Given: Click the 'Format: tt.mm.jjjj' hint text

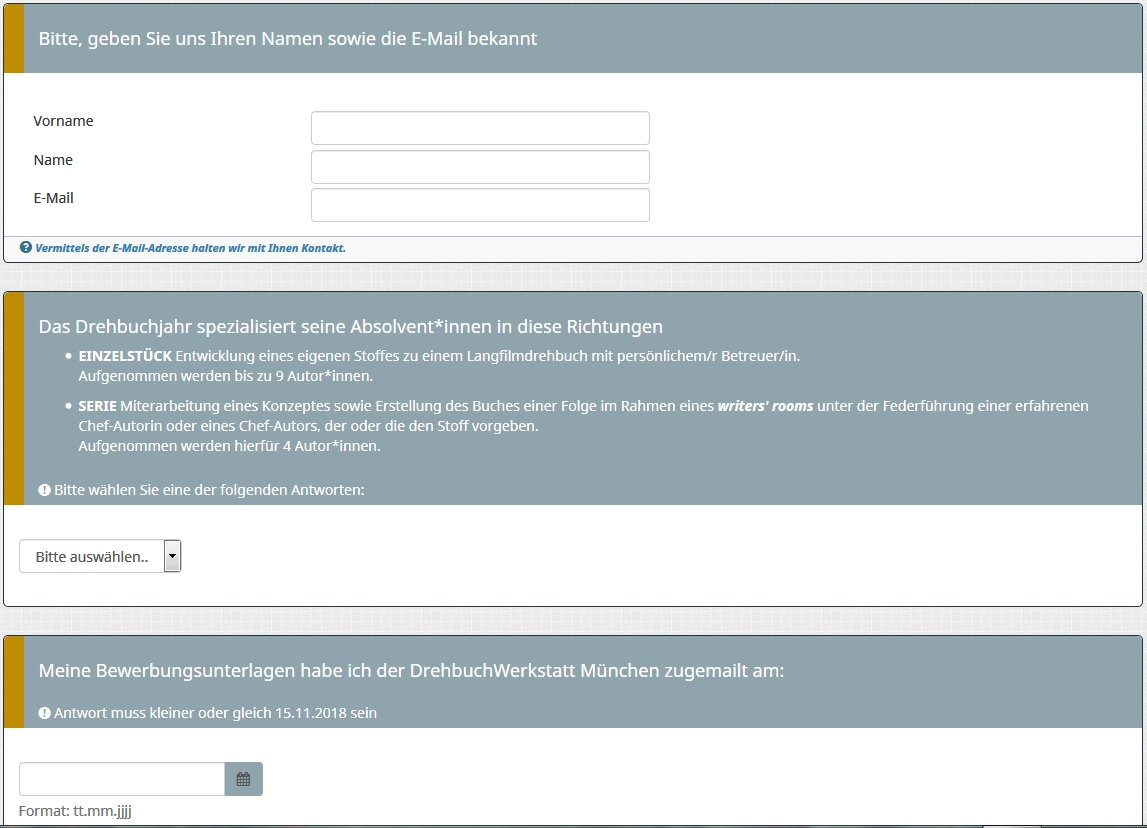Looking at the screenshot, I should pyautogui.click(x=75, y=811).
